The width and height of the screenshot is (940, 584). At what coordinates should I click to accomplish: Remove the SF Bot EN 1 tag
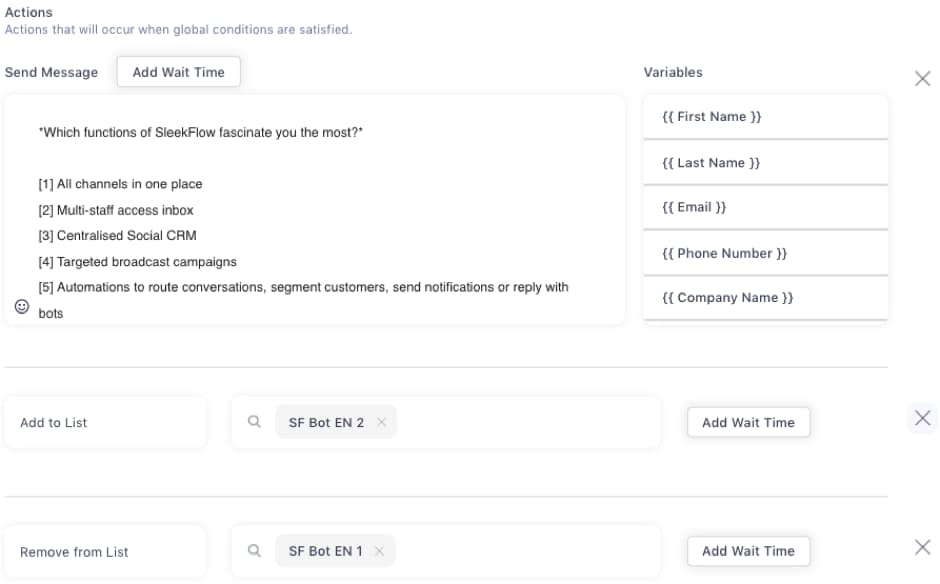click(378, 551)
